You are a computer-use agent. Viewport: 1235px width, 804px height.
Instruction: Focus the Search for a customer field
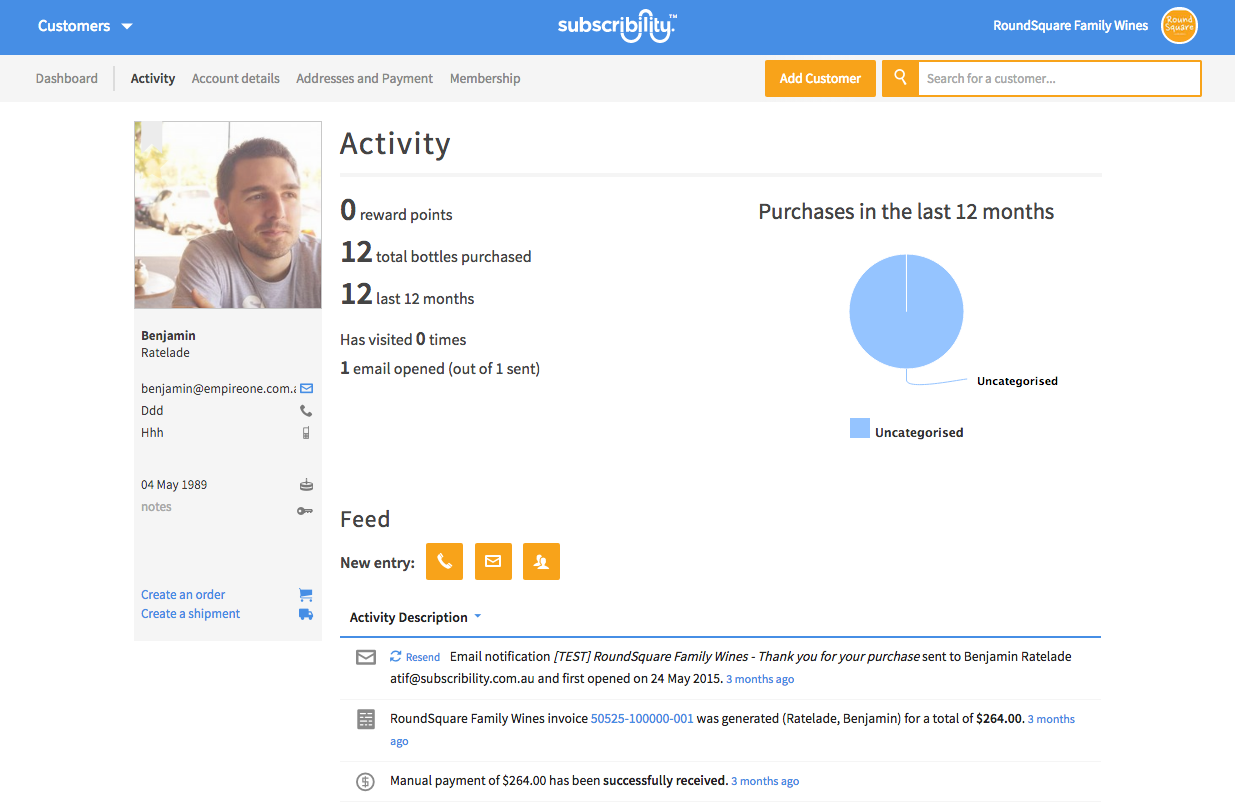click(x=1058, y=78)
